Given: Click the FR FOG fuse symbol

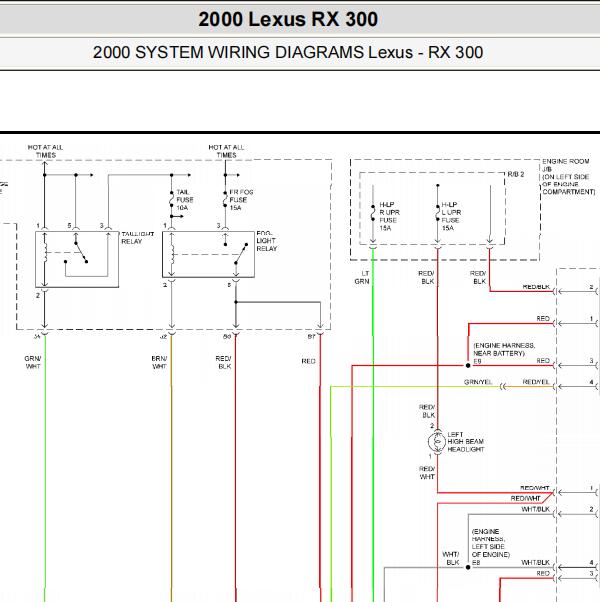Looking at the screenshot, I should tap(225, 199).
